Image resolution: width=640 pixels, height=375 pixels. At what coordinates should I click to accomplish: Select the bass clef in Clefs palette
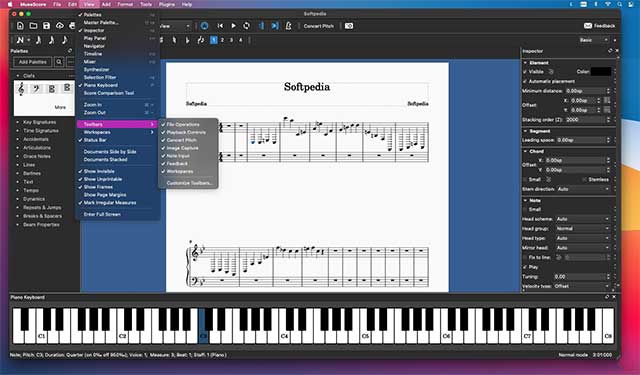[36, 89]
